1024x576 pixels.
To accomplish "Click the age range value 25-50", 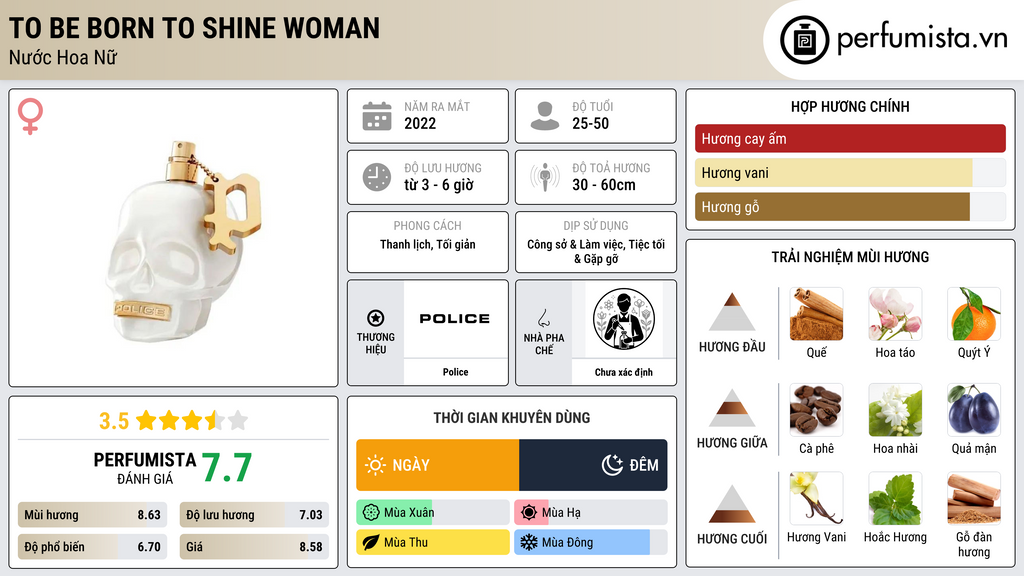I will [590, 123].
